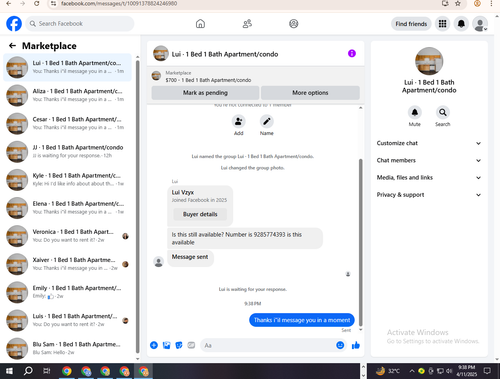This screenshot has width=500, height=379.
Task: Open the Groups icon in top navigation
Action: tap(294, 24)
